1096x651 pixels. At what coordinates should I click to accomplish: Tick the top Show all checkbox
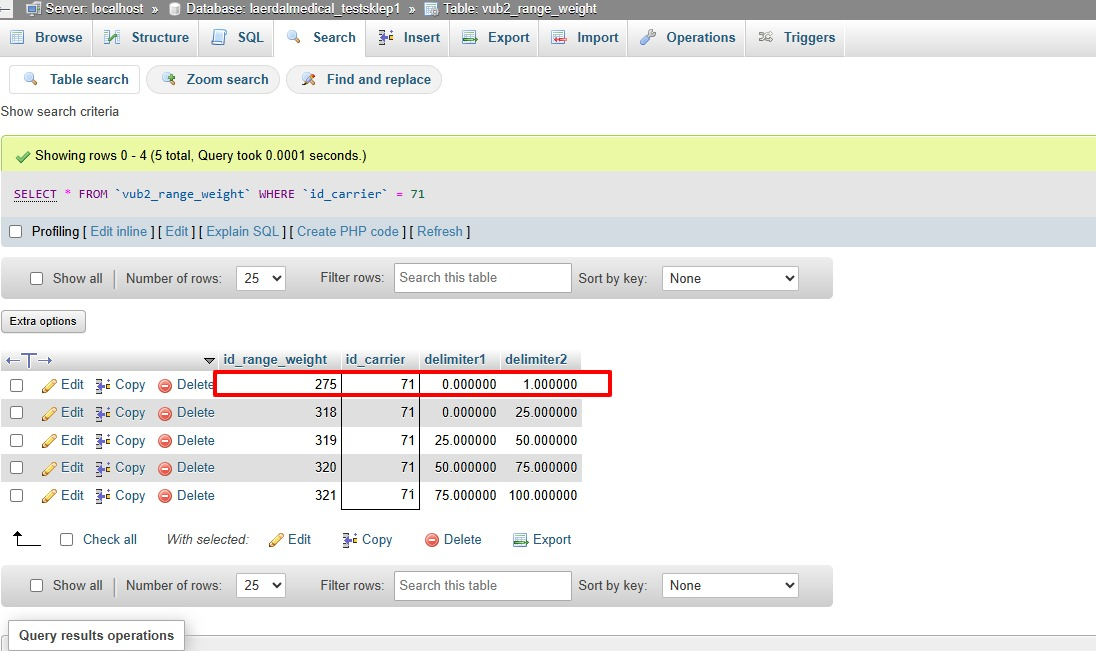[x=36, y=278]
